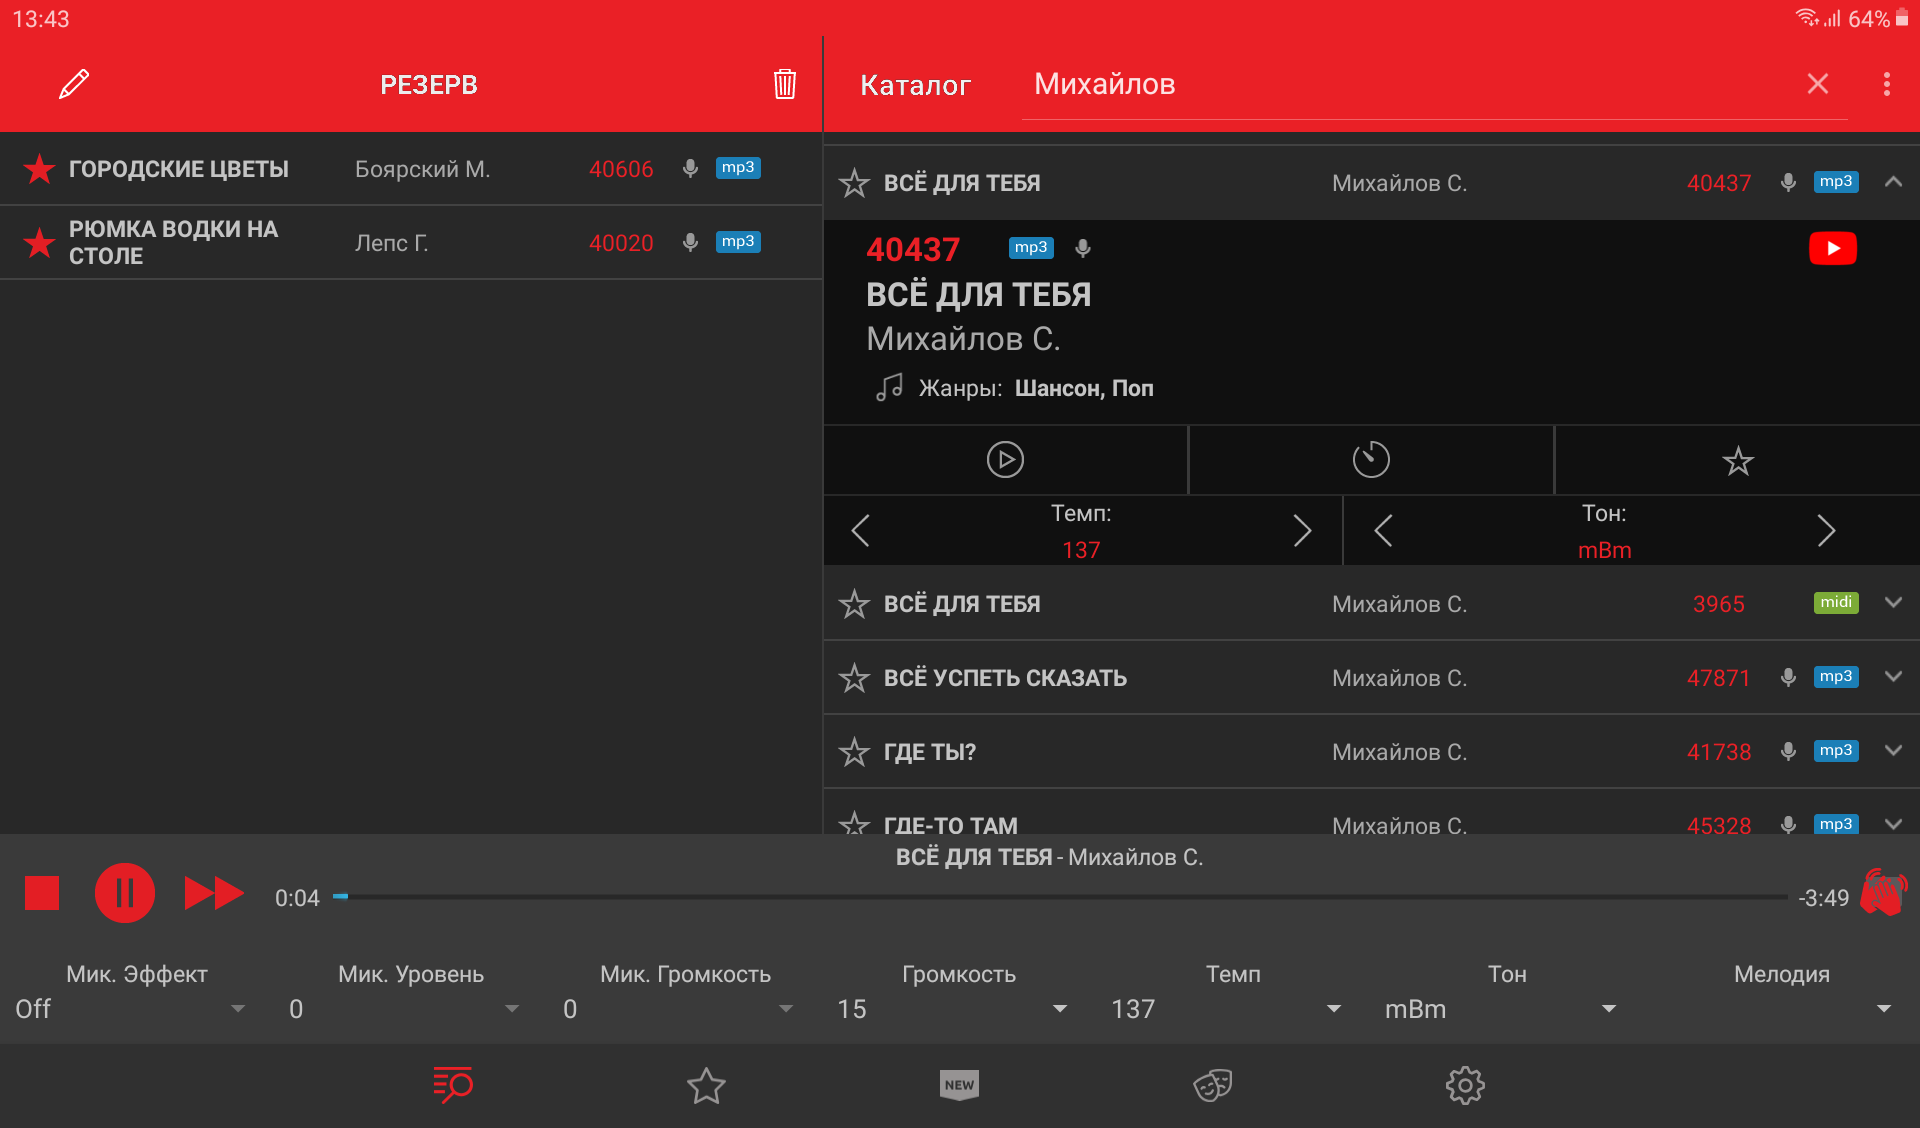
Task: Click the 13:43 clock in status bar
Action: (41, 19)
